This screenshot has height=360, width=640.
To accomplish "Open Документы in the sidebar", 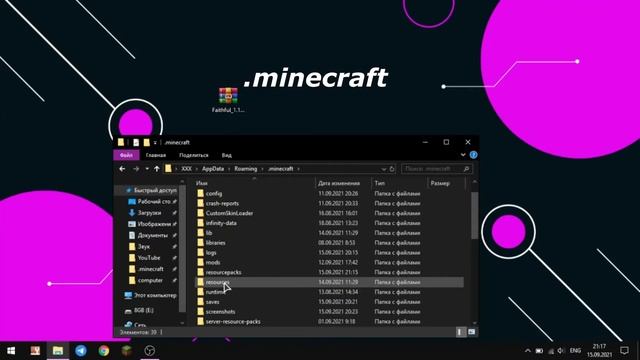I will (x=152, y=235).
